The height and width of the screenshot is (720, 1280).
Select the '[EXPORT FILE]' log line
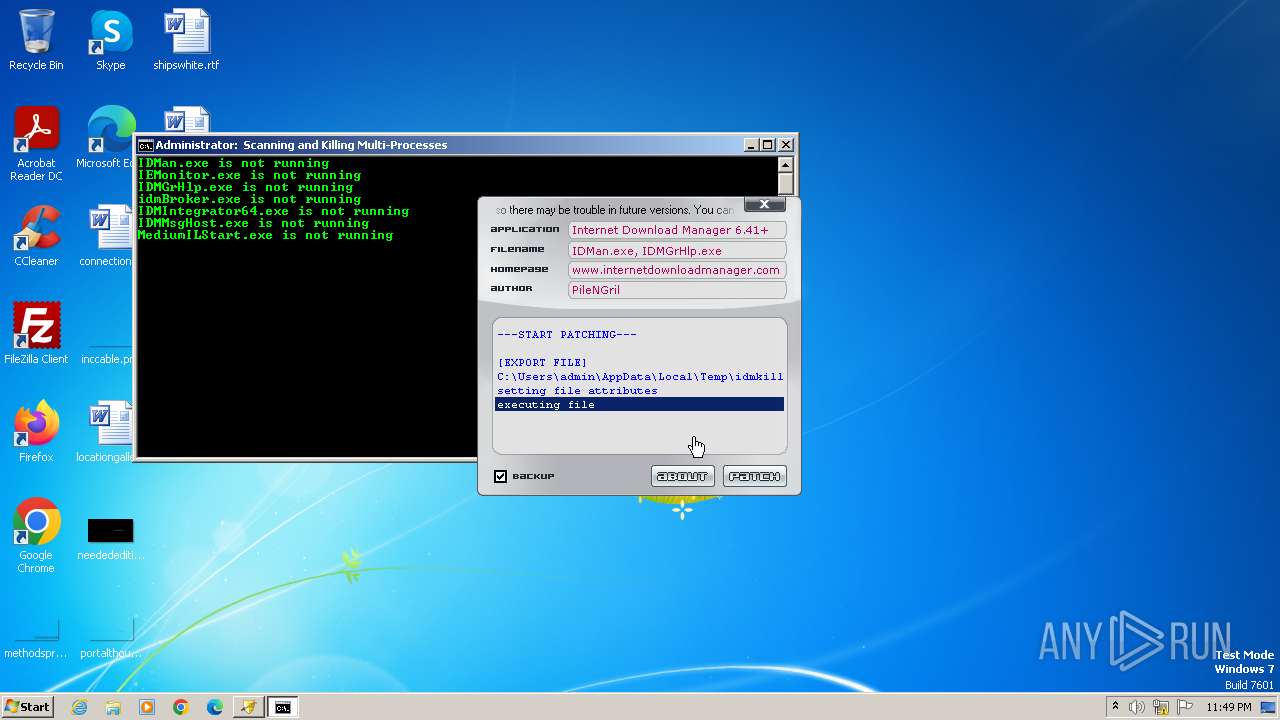click(x=542, y=363)
